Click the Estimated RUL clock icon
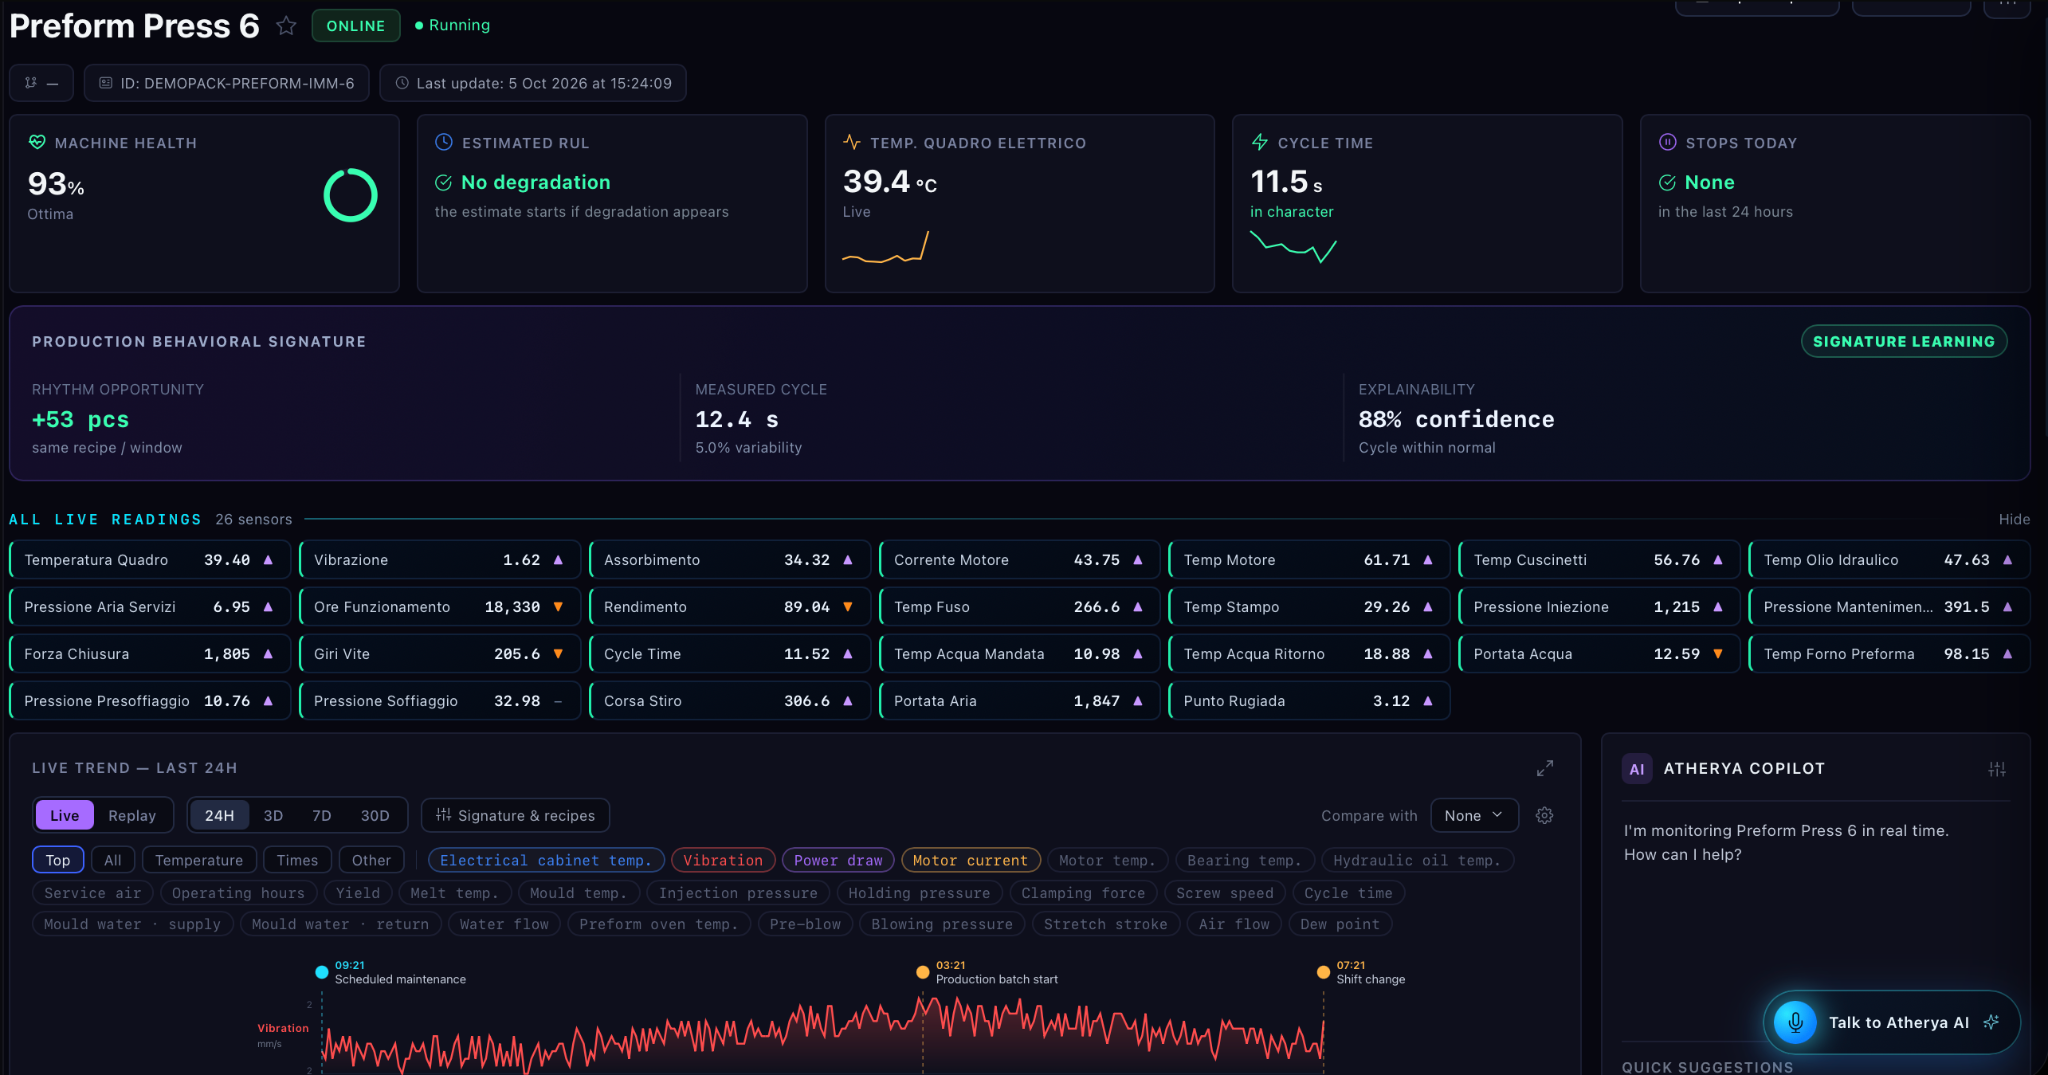The height and width of the screenshot is (1075, 2048). pos(444,142)
